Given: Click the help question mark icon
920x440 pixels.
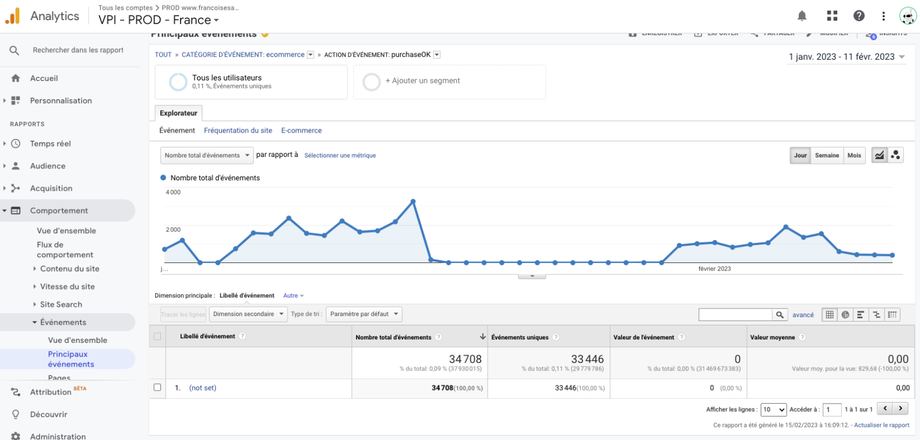Looking at the screenshot, I should pos(858,16).
